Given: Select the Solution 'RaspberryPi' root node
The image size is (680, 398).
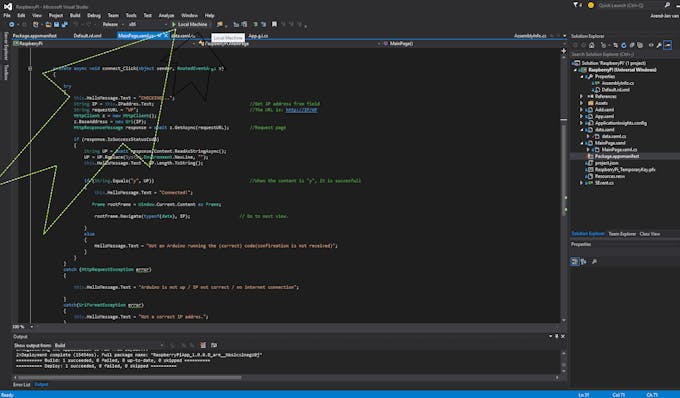Looking at the screenshot, I should [613, 63].
